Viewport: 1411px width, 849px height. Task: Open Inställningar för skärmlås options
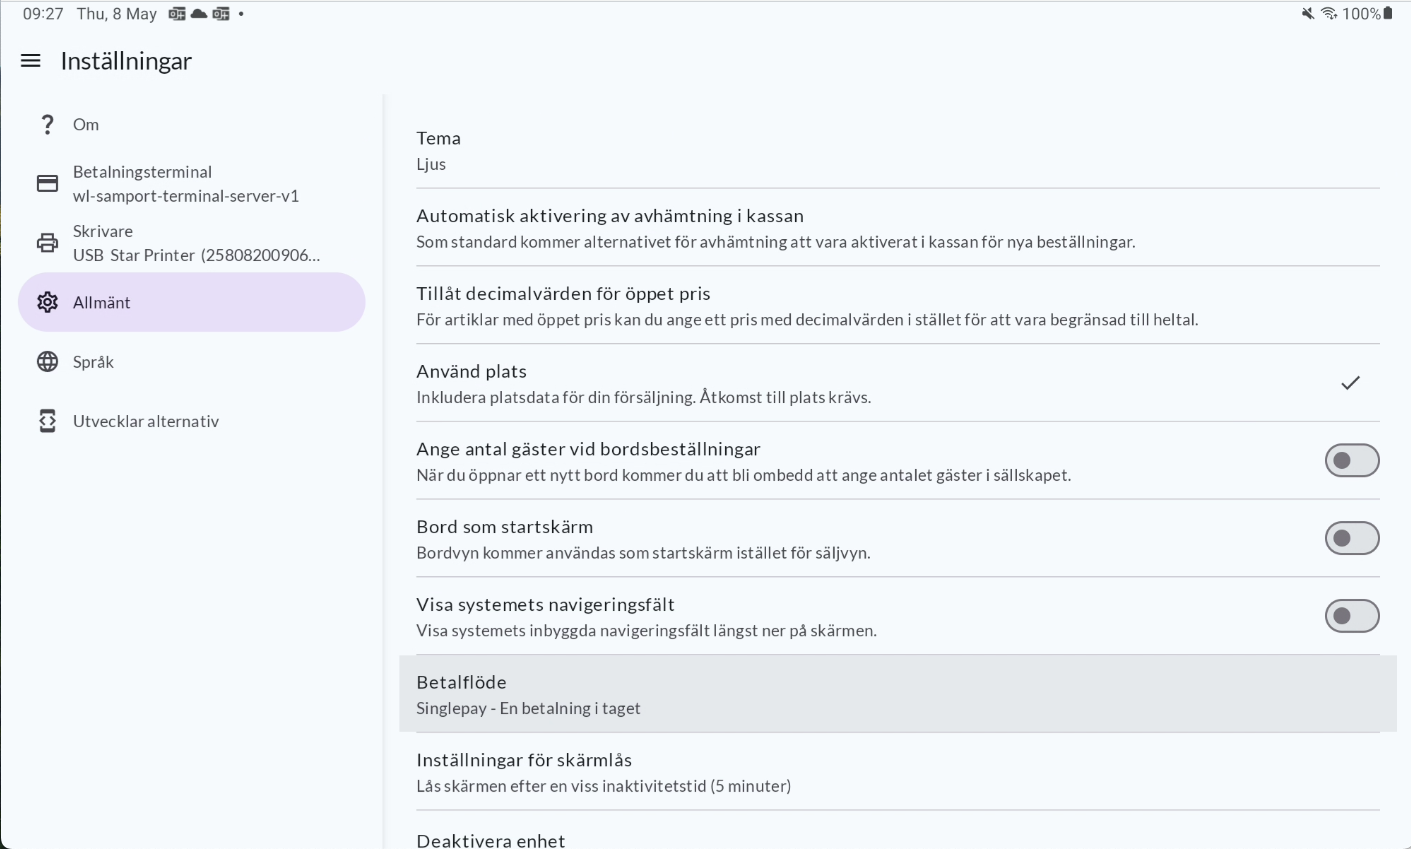coord(898,772)
